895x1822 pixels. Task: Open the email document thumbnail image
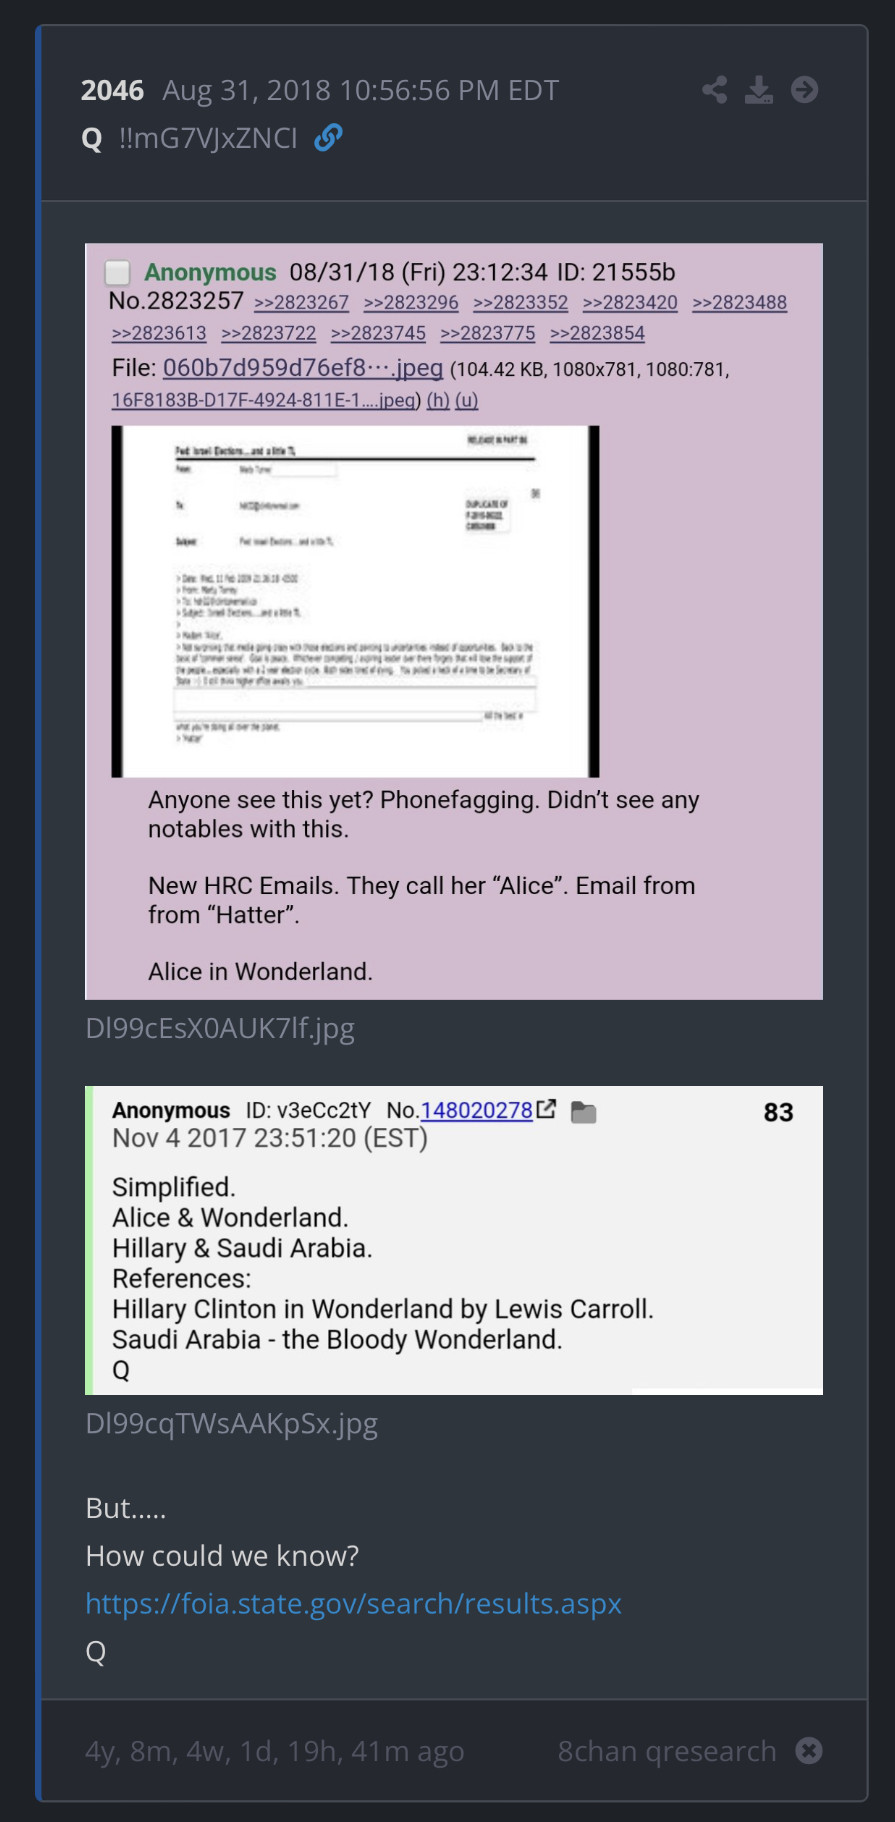point(355,601)
